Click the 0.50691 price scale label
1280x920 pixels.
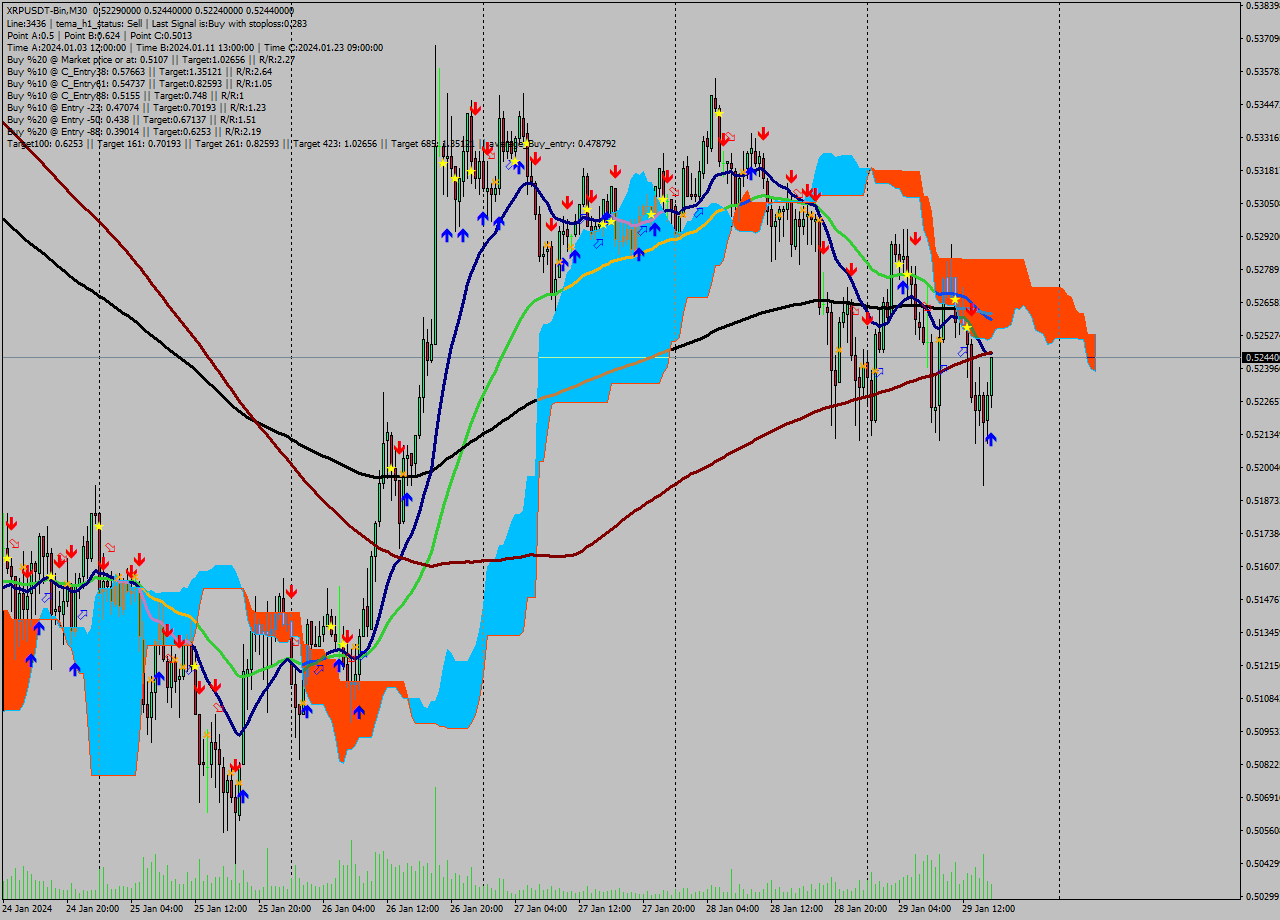[1262, 798]
